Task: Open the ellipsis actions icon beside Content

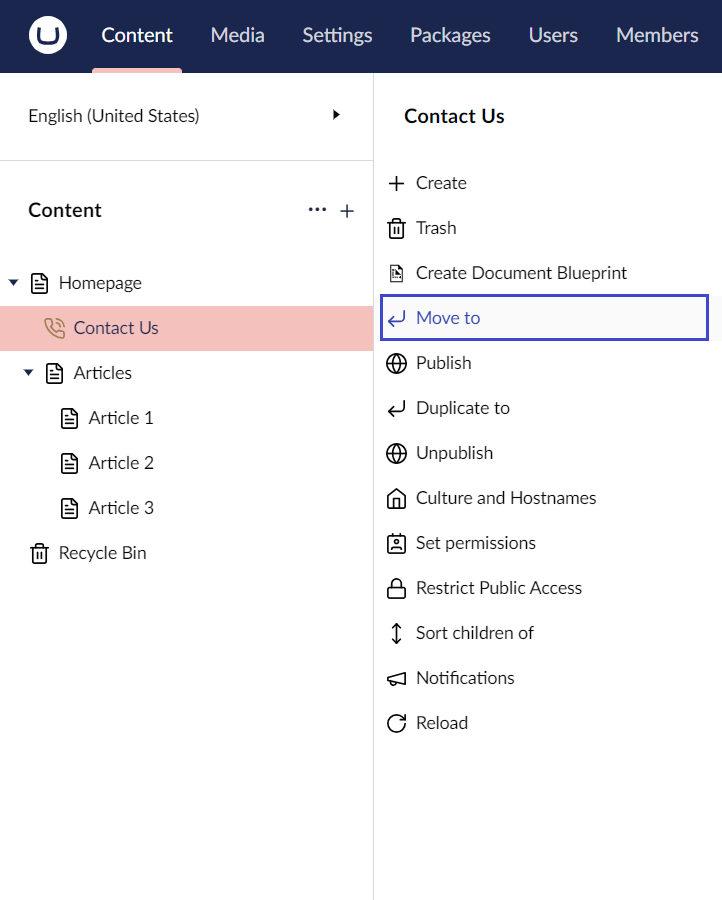Action: (x=317, y=210)
